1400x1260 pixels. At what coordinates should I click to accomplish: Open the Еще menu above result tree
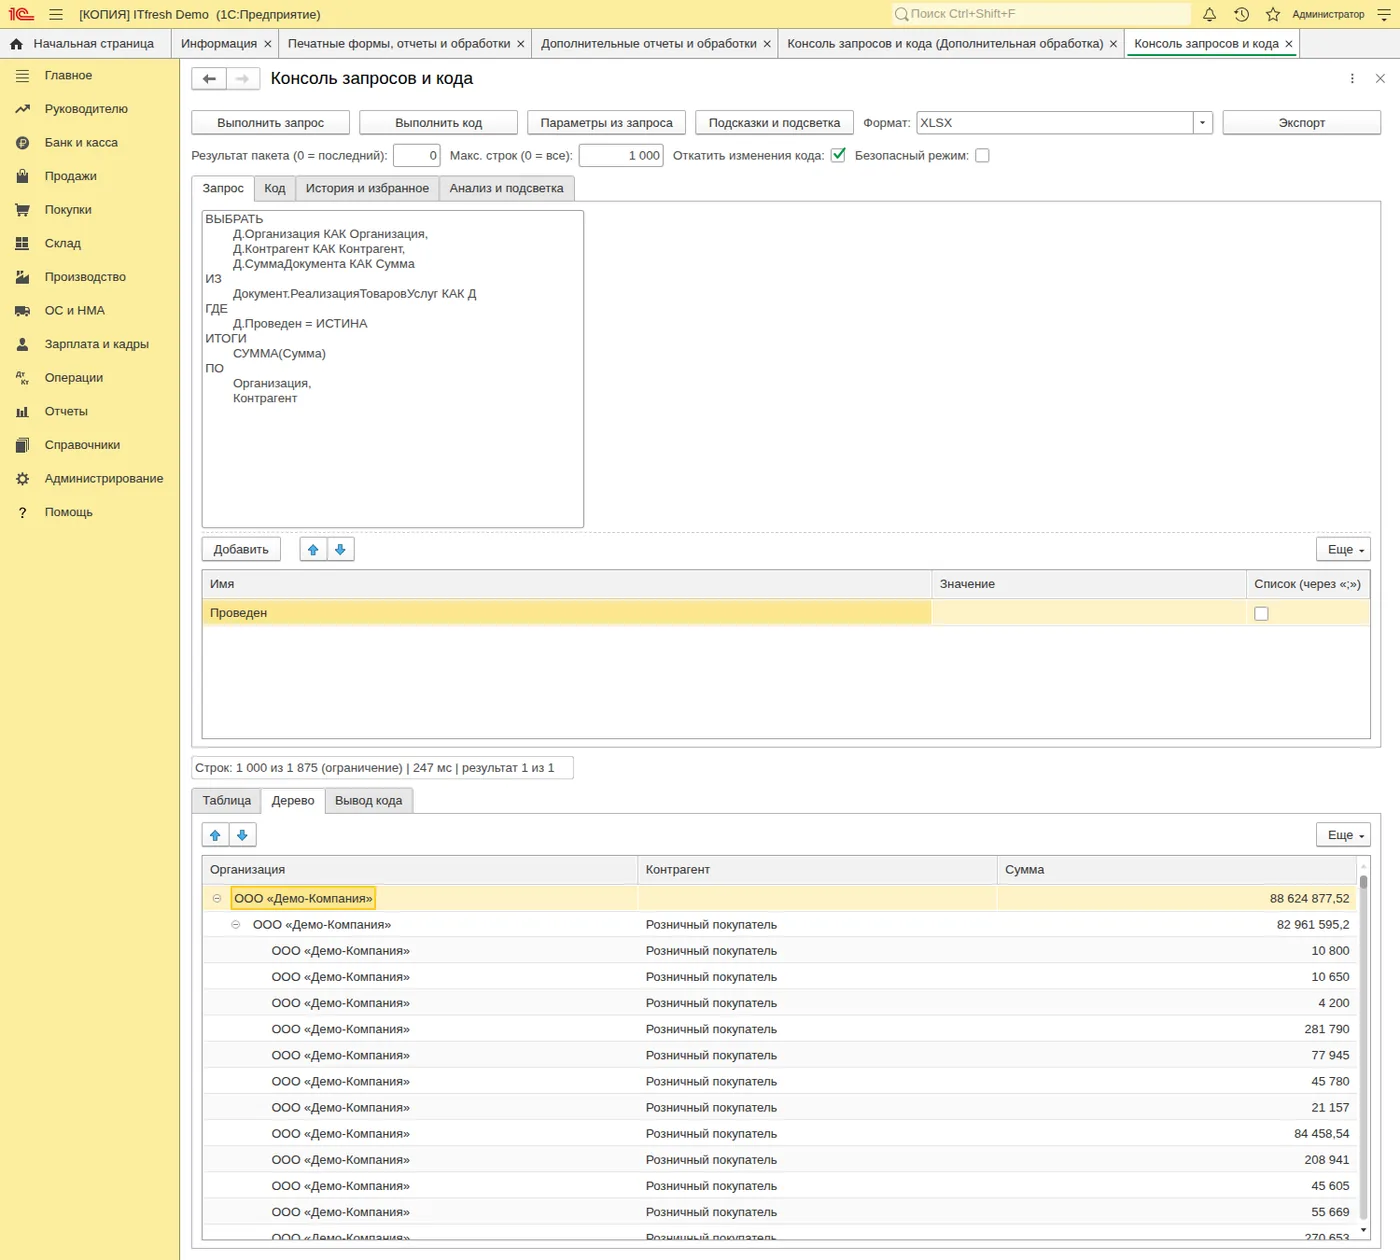coord(1344,835)
